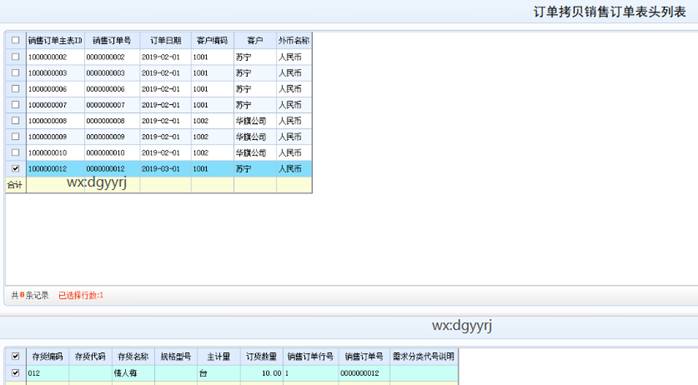This screenshot has height=385, width=698.
Task: Click the 10.00 order quantity cell
Action: (x=261, y=373)
